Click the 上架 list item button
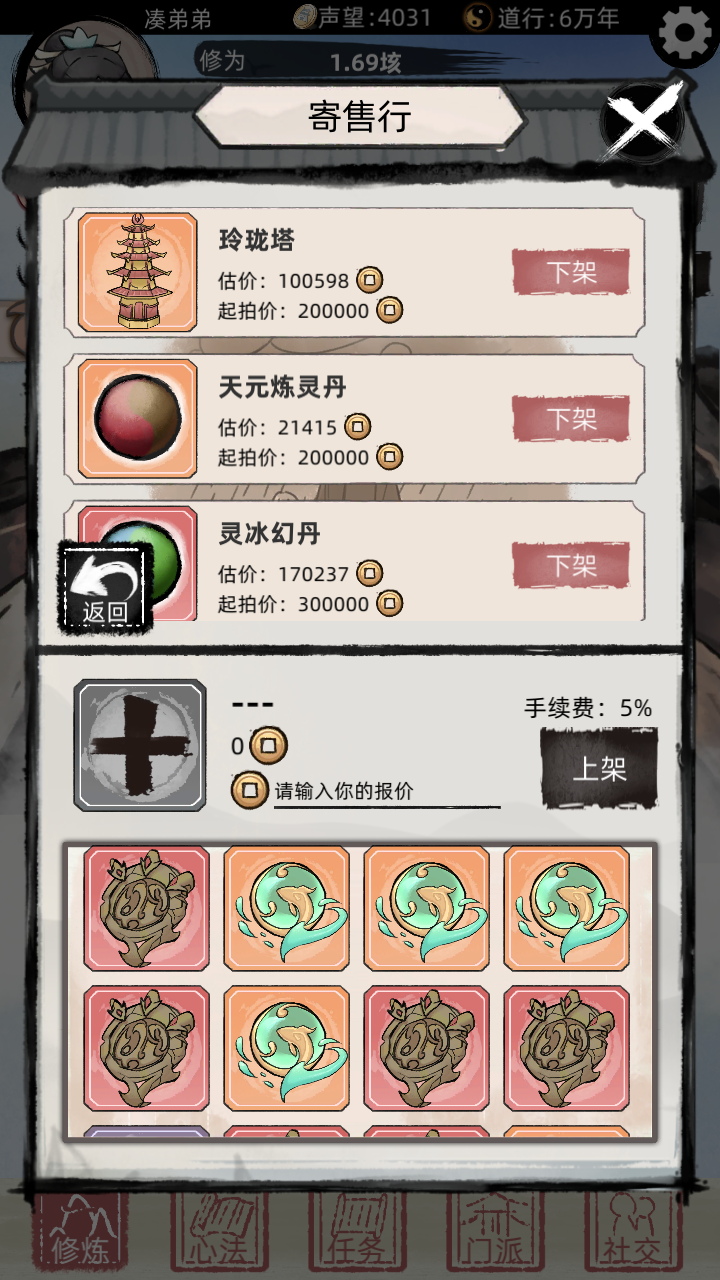 click(x=599, y=768)
